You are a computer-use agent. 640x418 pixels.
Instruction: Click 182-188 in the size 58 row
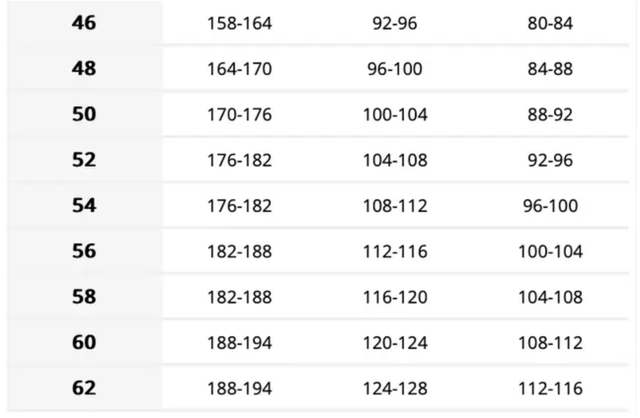point(240,297)
